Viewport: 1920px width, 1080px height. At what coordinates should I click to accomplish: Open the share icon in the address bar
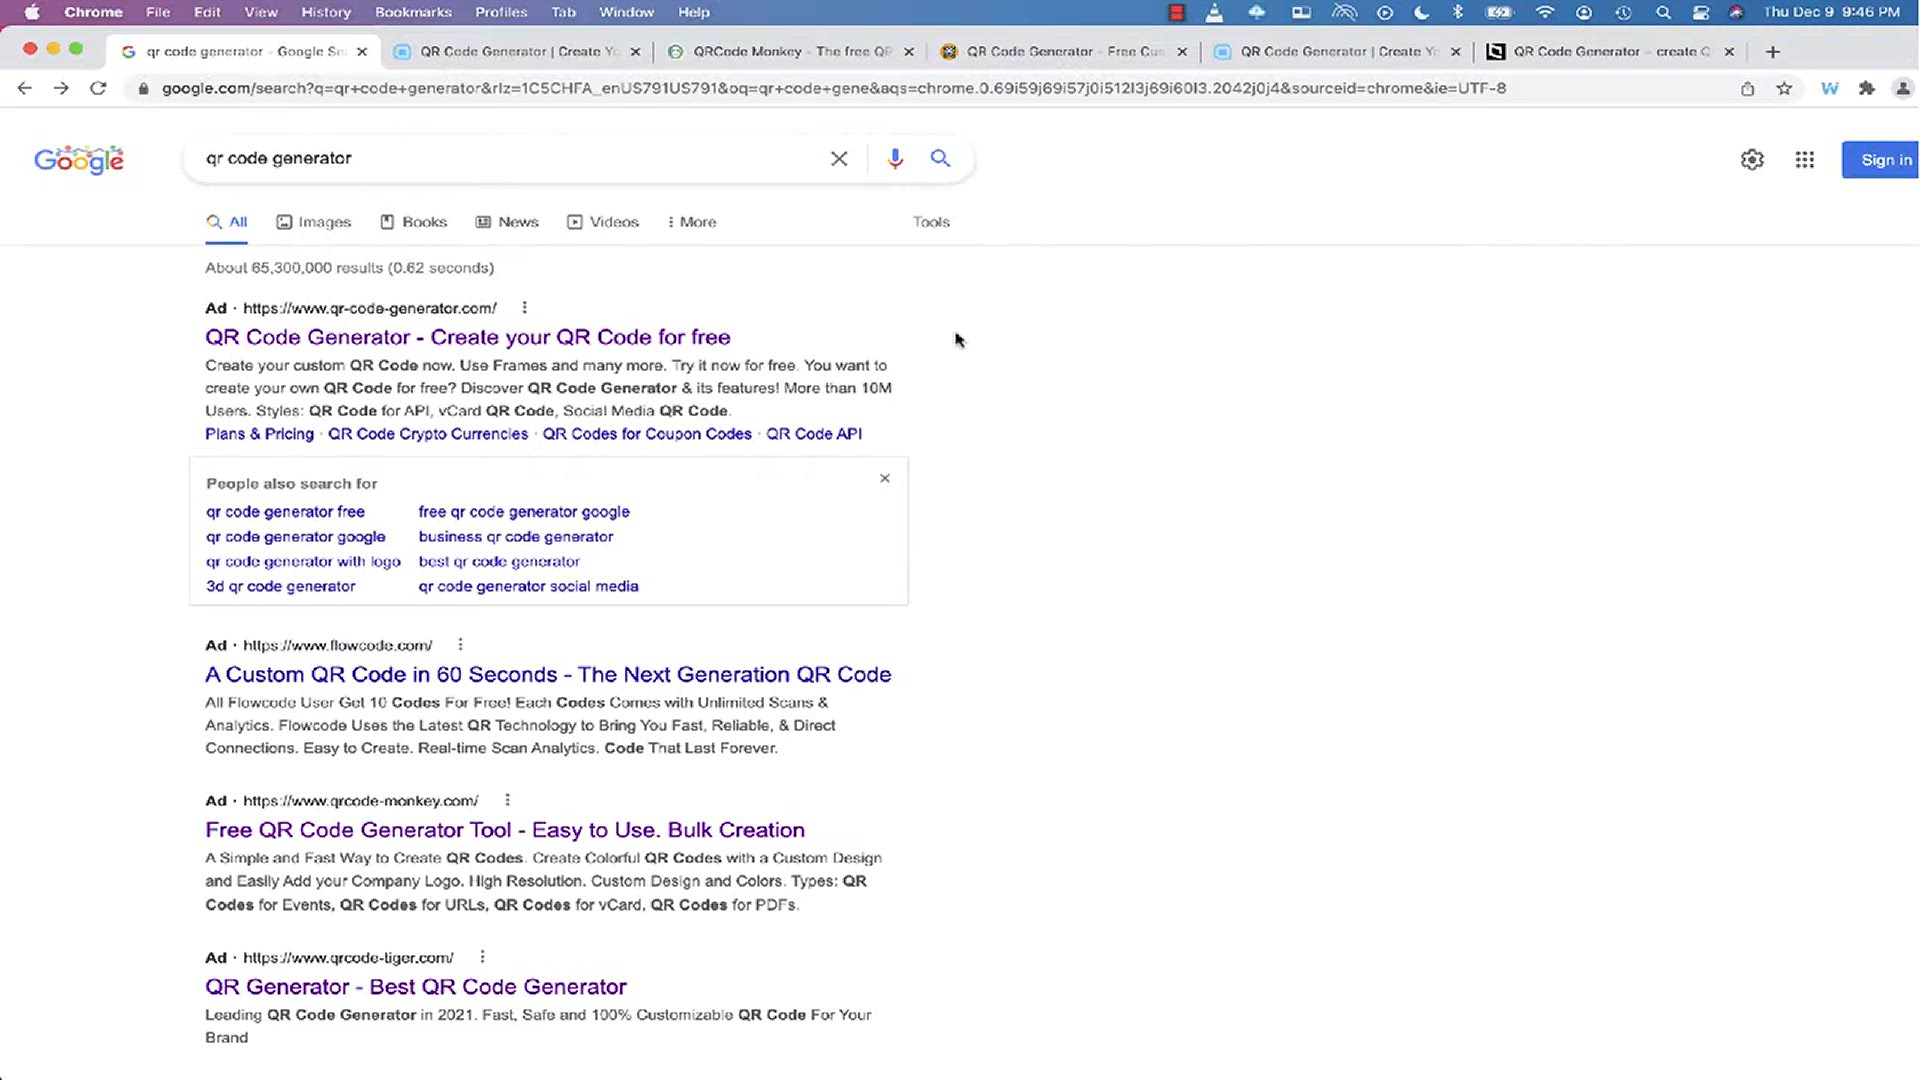1747,88
